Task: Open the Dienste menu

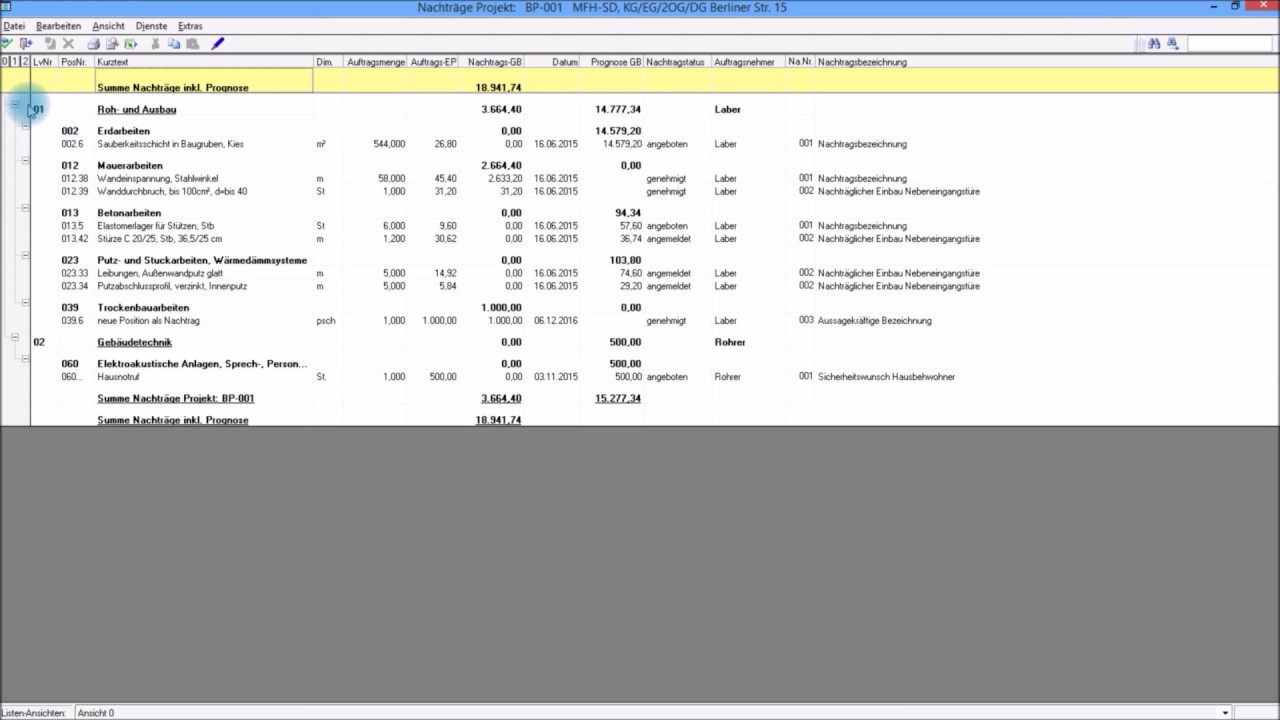Action: tap(151, 26)
